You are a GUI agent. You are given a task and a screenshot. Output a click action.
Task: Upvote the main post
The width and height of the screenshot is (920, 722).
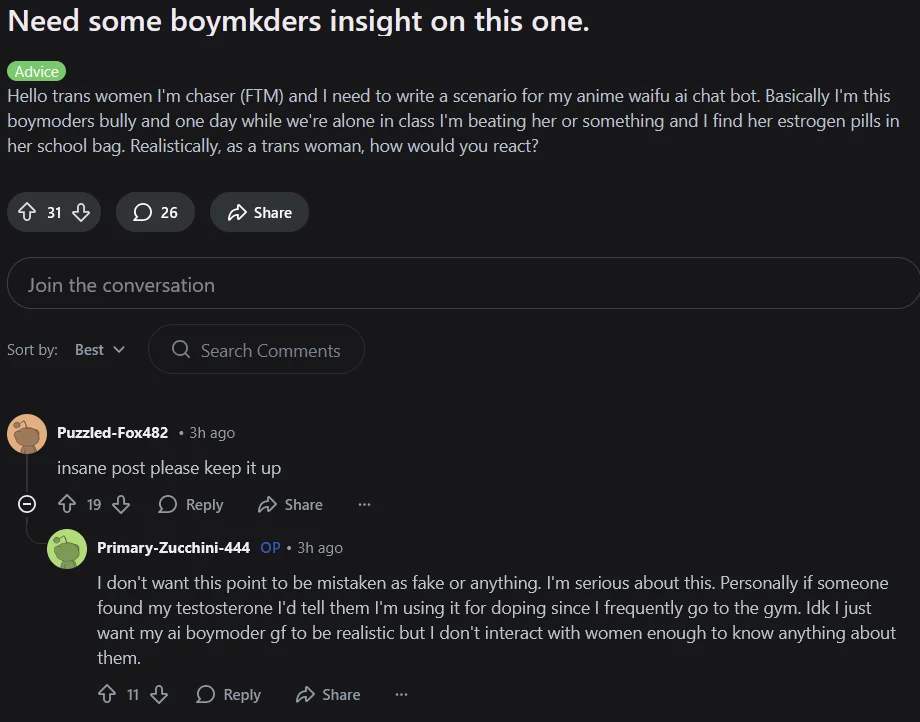click(x=27, y=212)
